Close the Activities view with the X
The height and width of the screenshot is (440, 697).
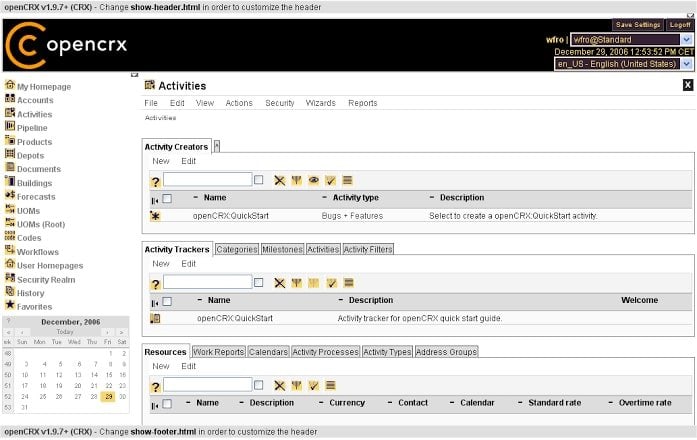pos(688,85)
